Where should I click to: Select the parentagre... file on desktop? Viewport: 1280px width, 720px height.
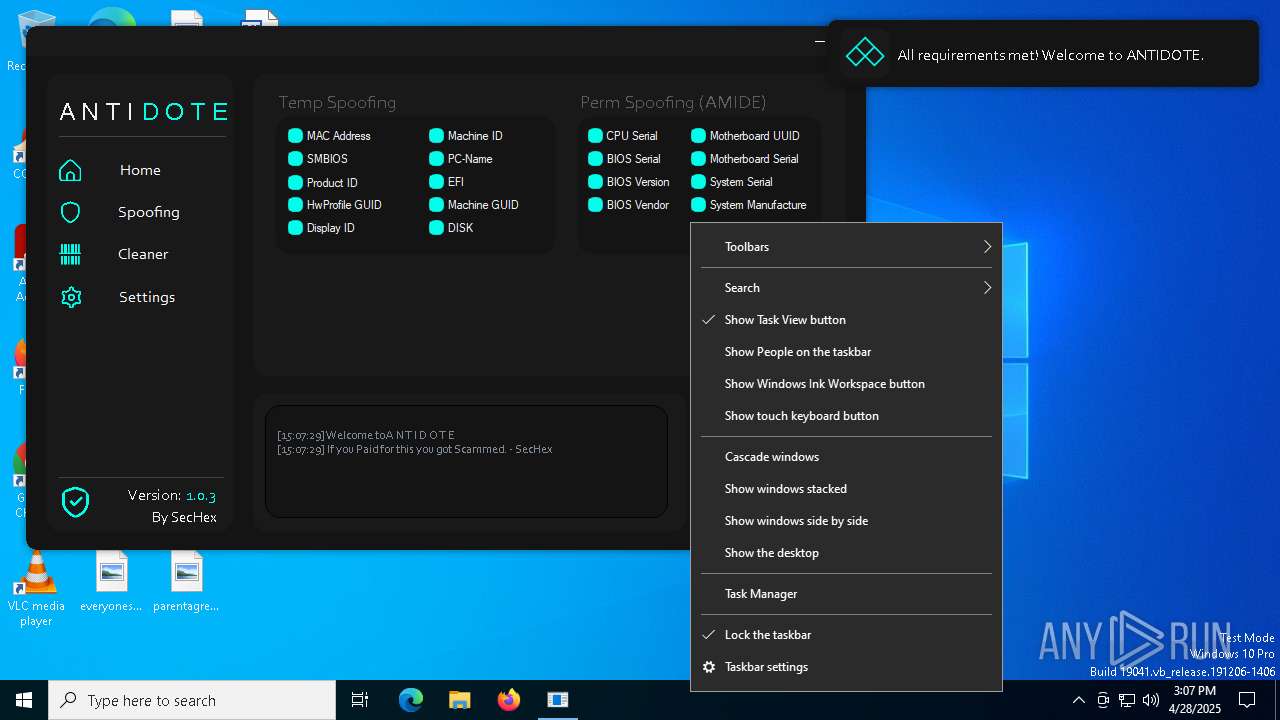[x=186, y=582]
